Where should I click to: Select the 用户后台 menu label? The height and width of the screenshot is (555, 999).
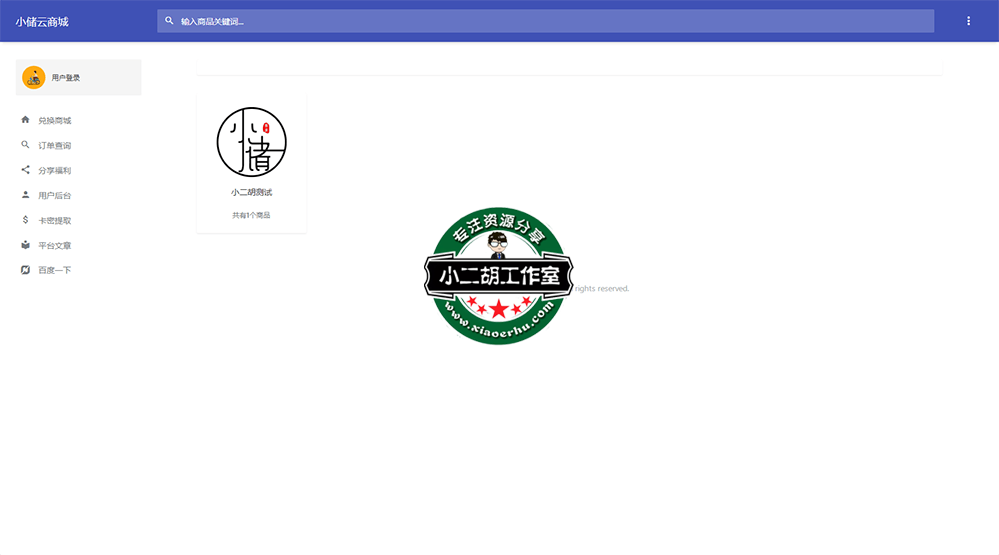[x=55, y=196]
